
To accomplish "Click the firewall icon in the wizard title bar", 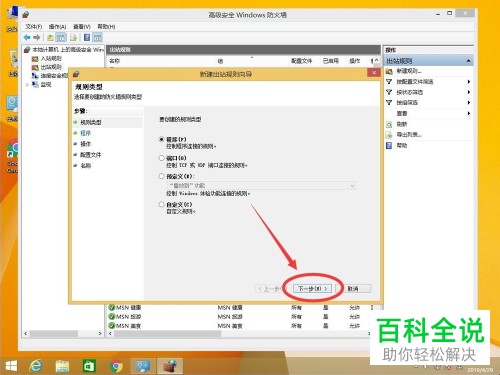I will click(x=76, y=74).
